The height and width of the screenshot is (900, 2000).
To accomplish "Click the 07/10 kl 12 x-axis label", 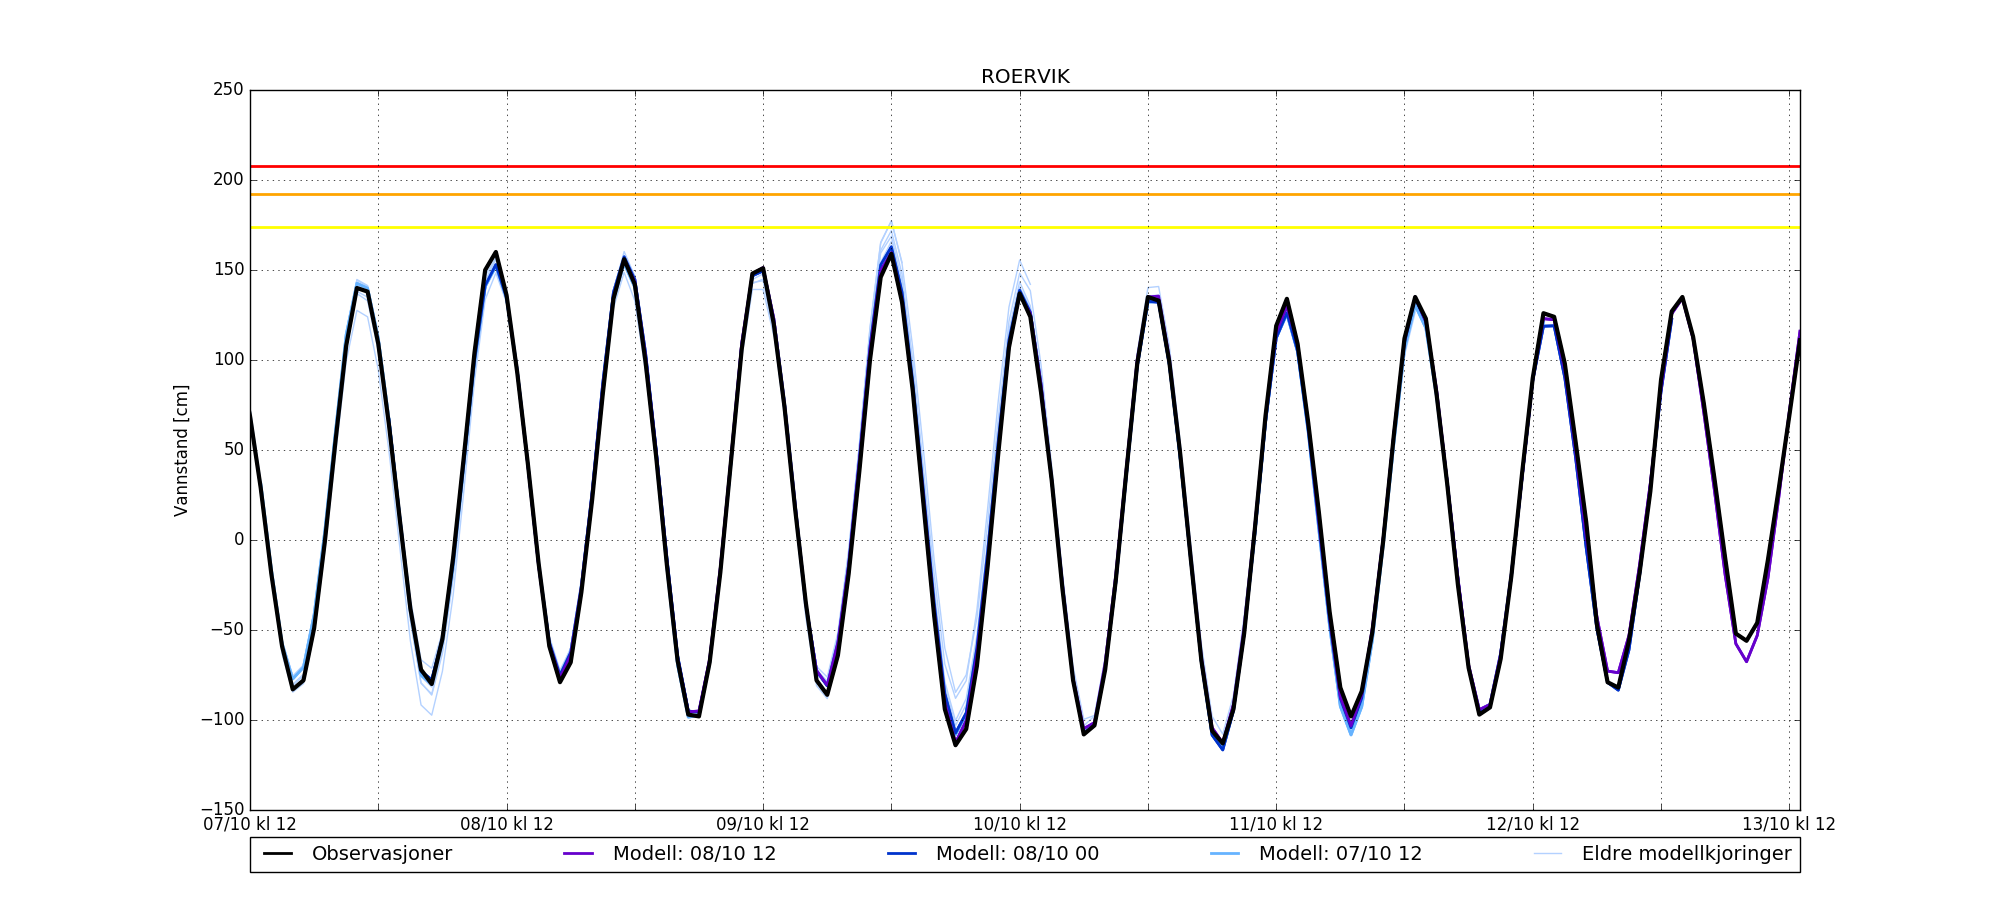I will [x=250, y=825].
